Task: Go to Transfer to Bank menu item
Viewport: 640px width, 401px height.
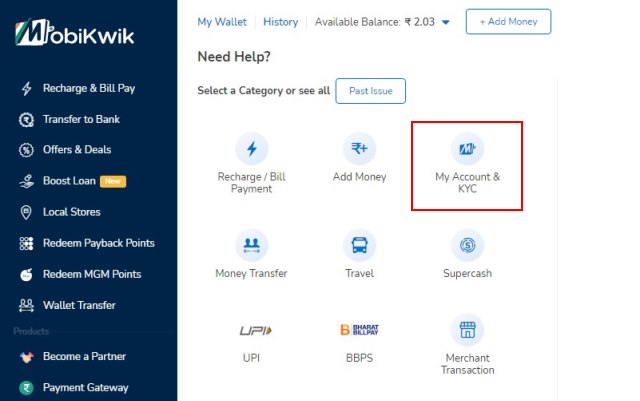Action: coord(81,119)
